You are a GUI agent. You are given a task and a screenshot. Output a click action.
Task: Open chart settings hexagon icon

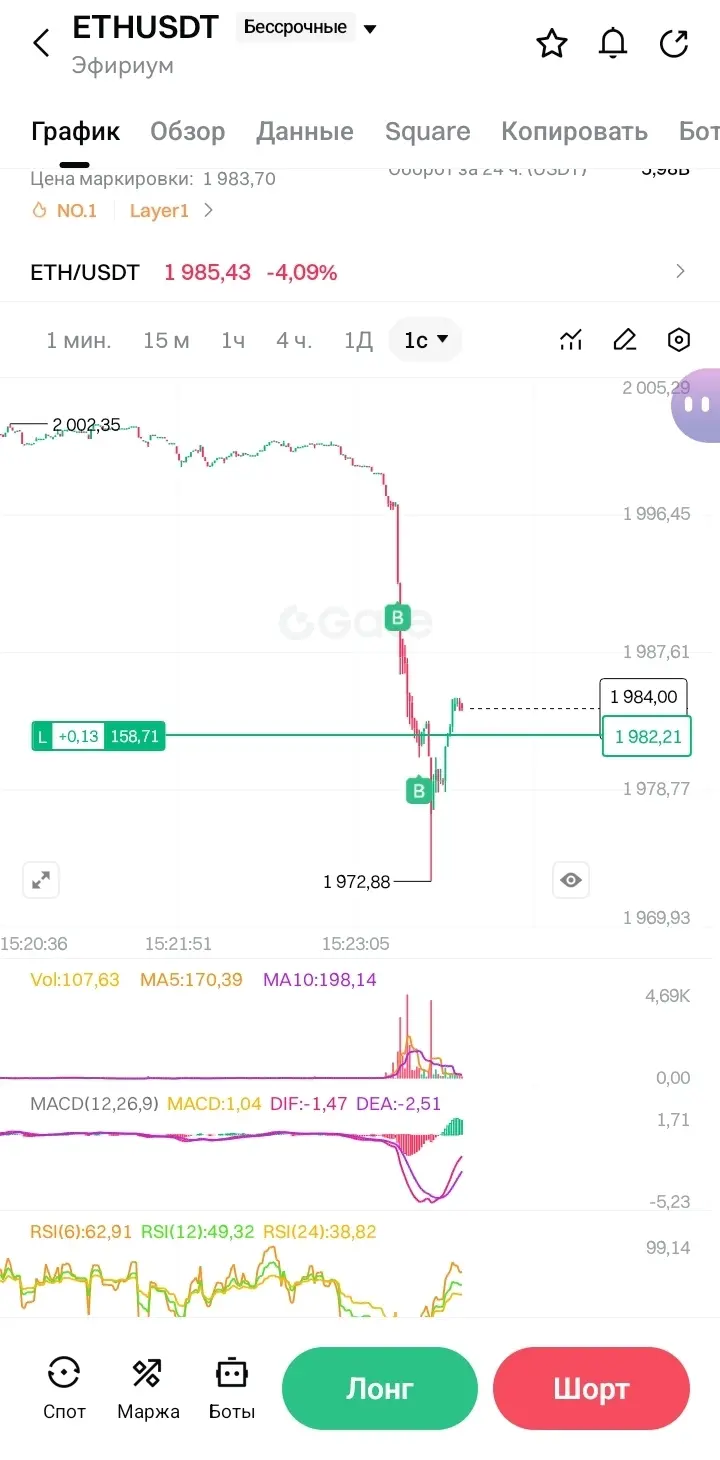click(679, 340)
